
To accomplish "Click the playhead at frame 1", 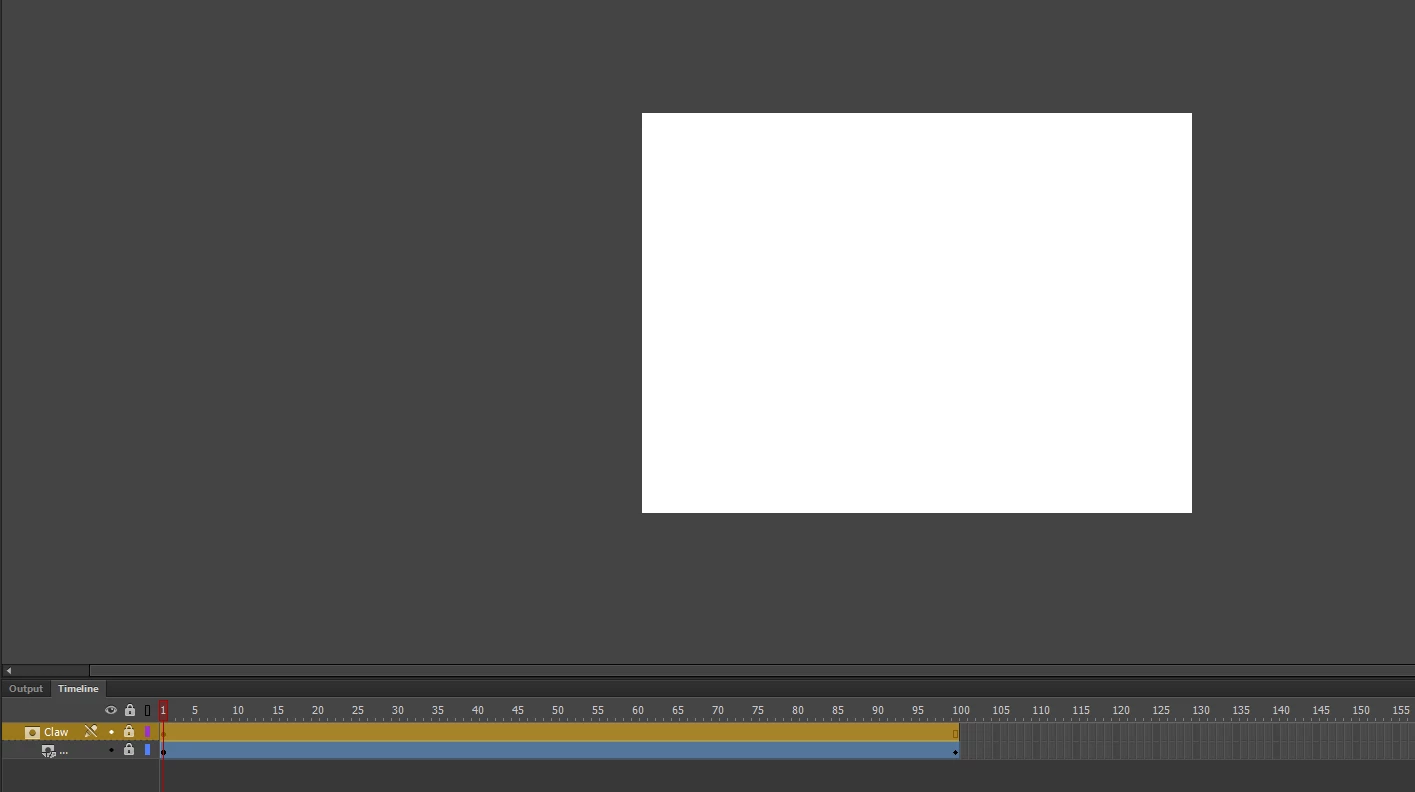I will 163,710.
